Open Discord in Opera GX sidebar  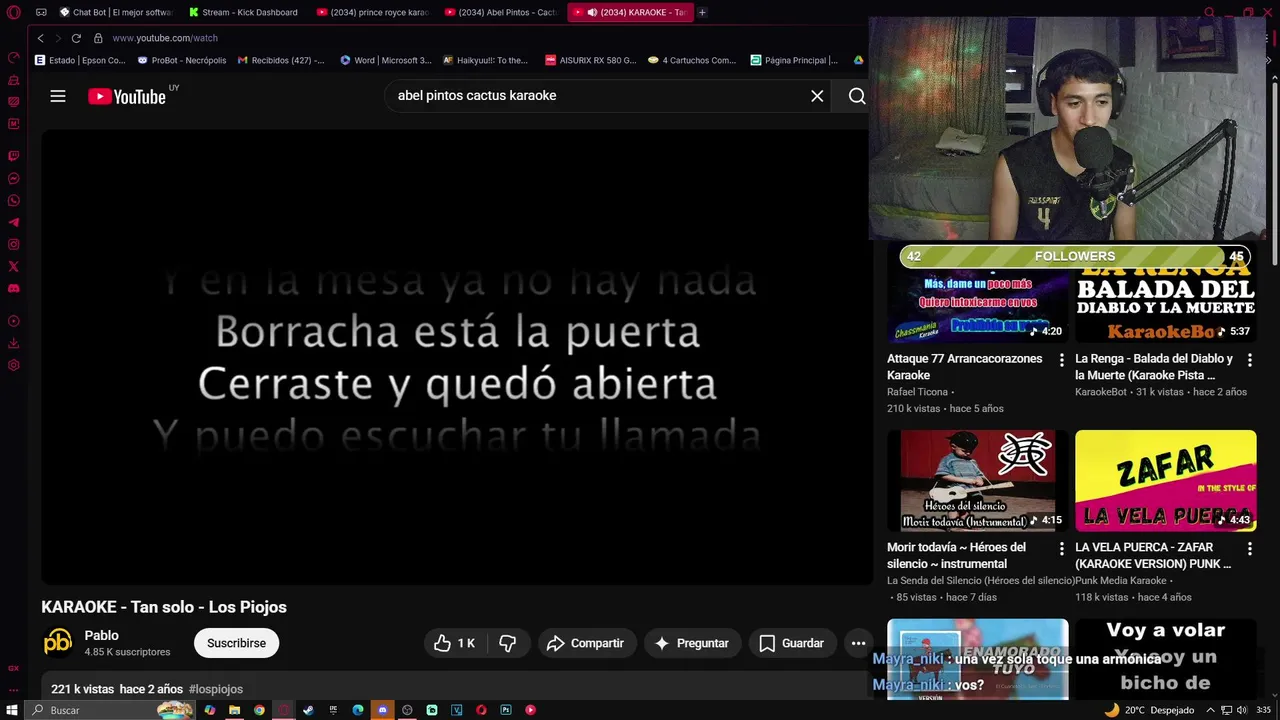point(13,289)
